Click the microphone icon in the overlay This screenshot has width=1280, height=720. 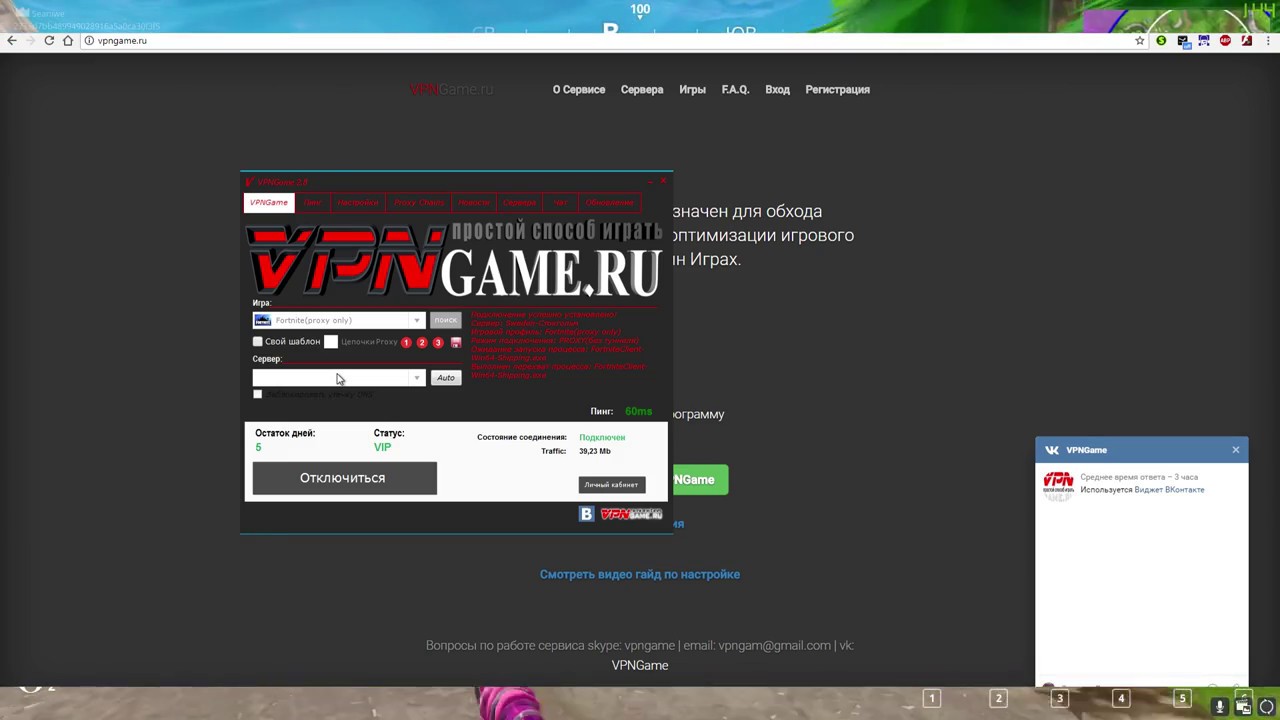coord(1220,706)
